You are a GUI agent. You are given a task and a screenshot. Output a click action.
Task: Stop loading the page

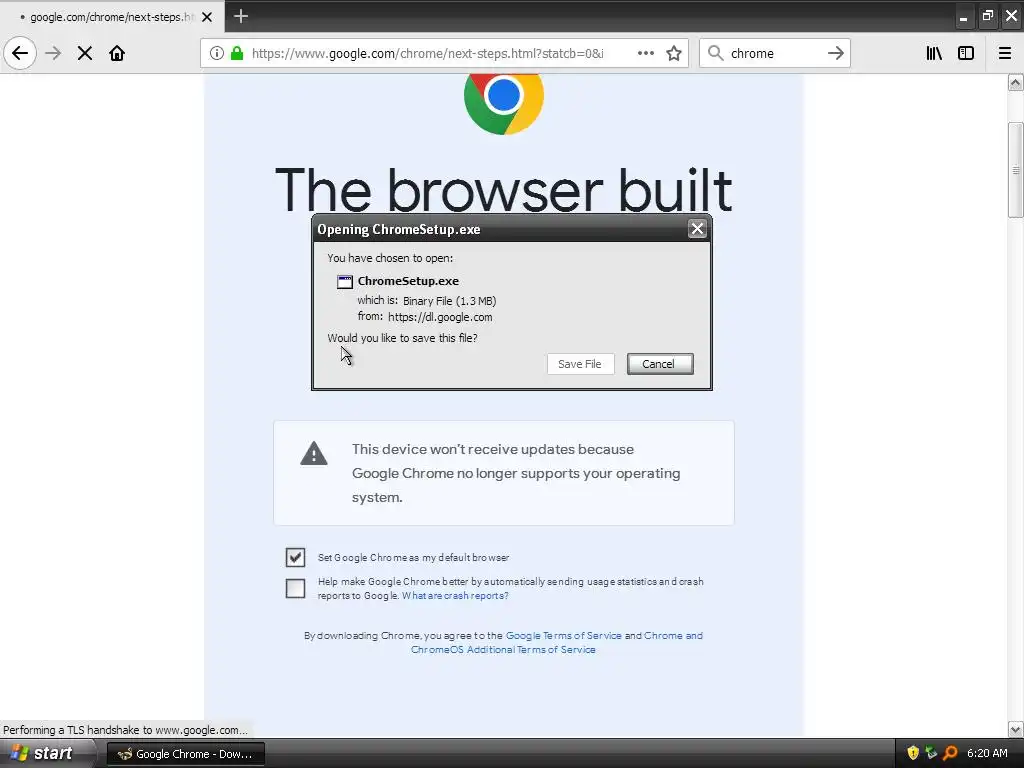tap(85, 53)
